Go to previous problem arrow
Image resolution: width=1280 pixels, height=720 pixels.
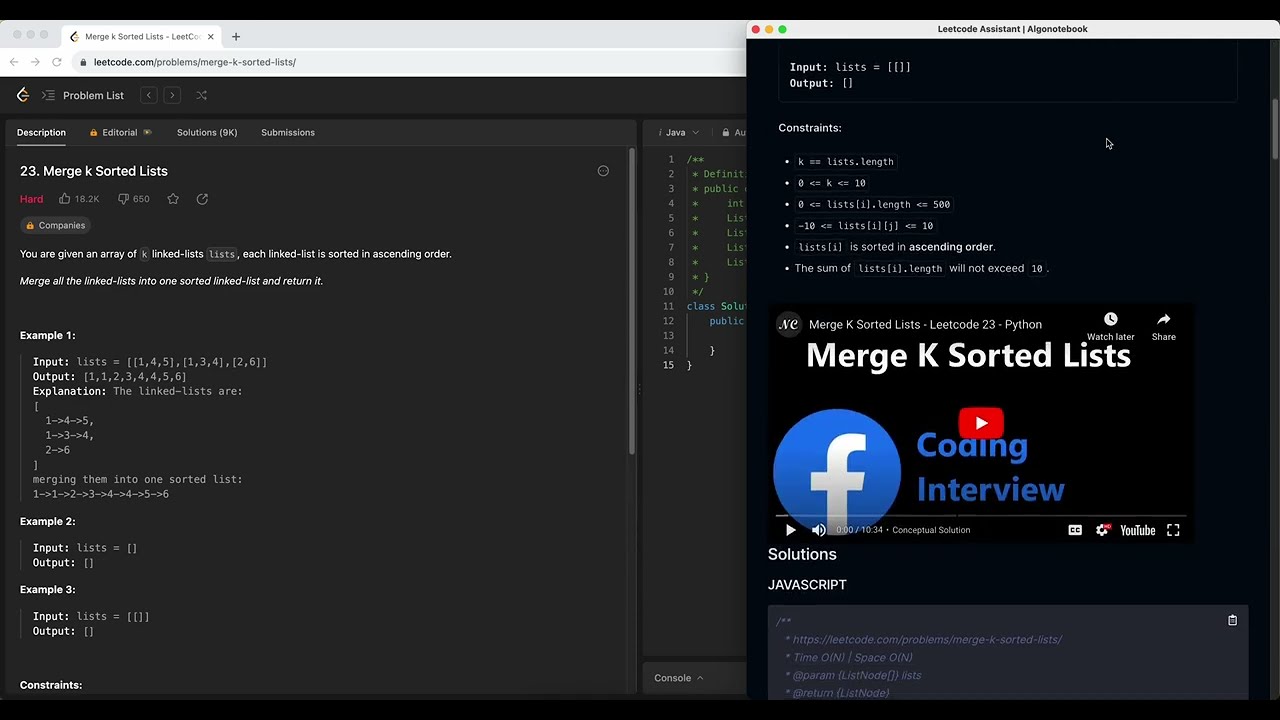tap(149, 95)
